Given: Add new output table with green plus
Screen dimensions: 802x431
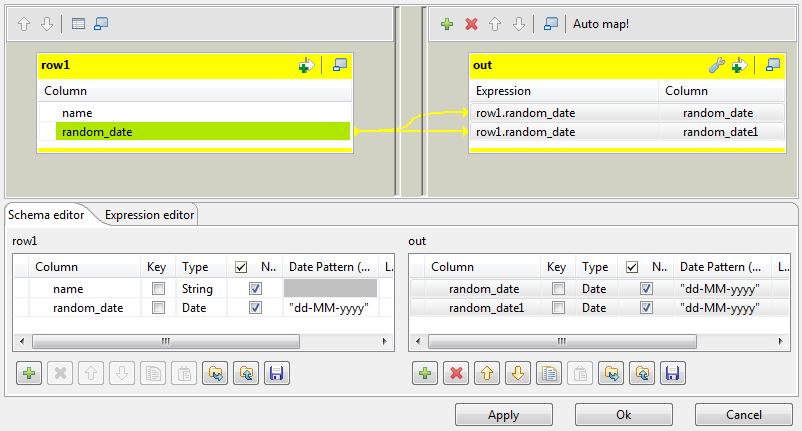Looking at the screenshot, I should (x=447, y=24).
